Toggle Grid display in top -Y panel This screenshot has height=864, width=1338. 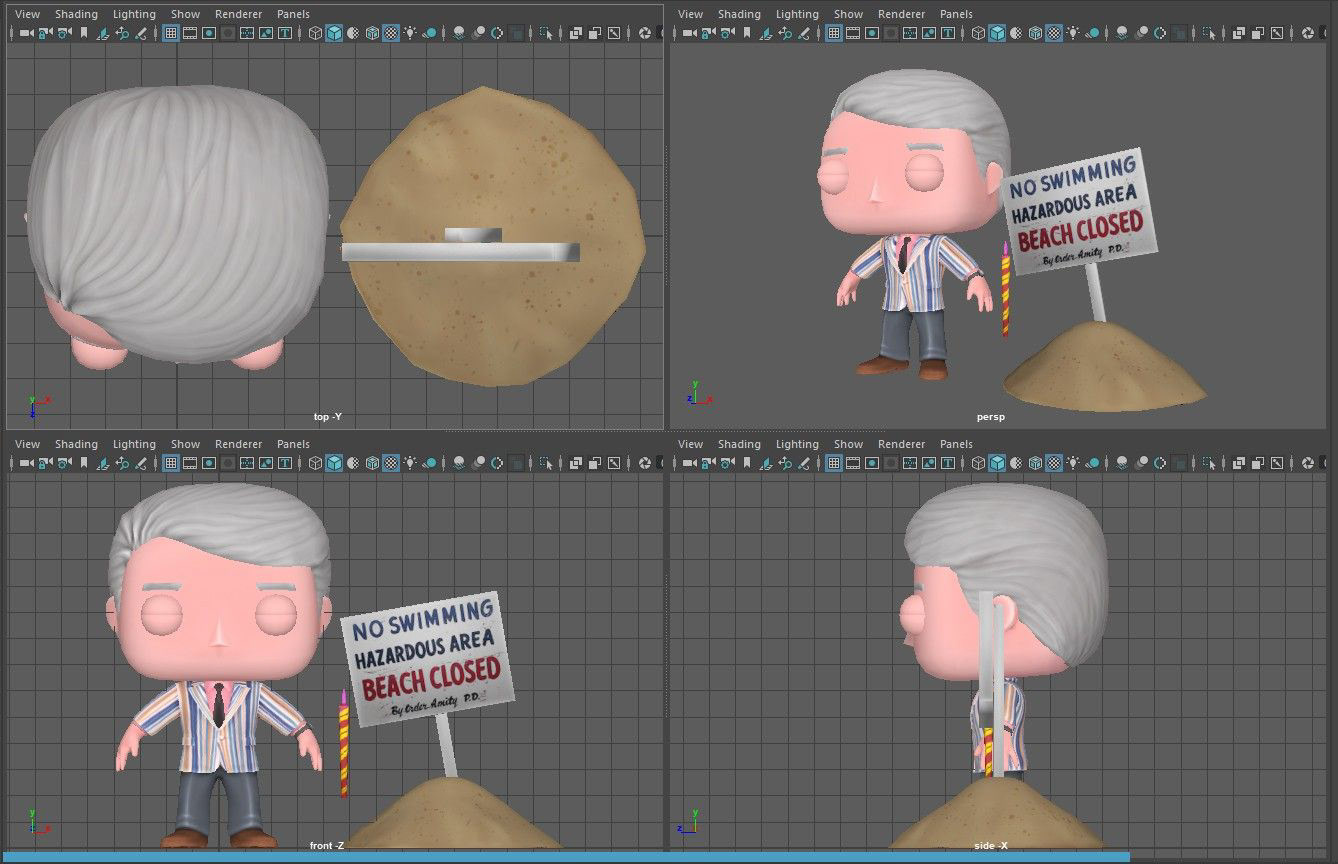171,33
